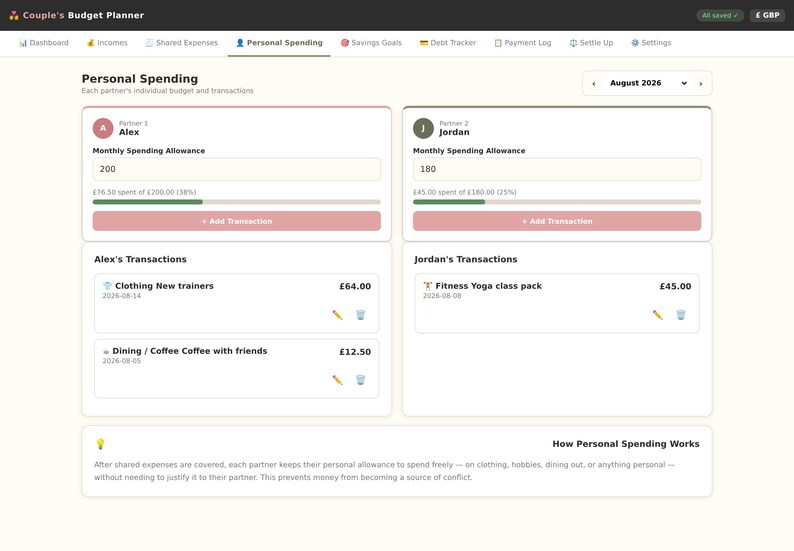Edit the Clothing New trainers transaction
The height and width of the screenshot is (551, 794).
337,315
